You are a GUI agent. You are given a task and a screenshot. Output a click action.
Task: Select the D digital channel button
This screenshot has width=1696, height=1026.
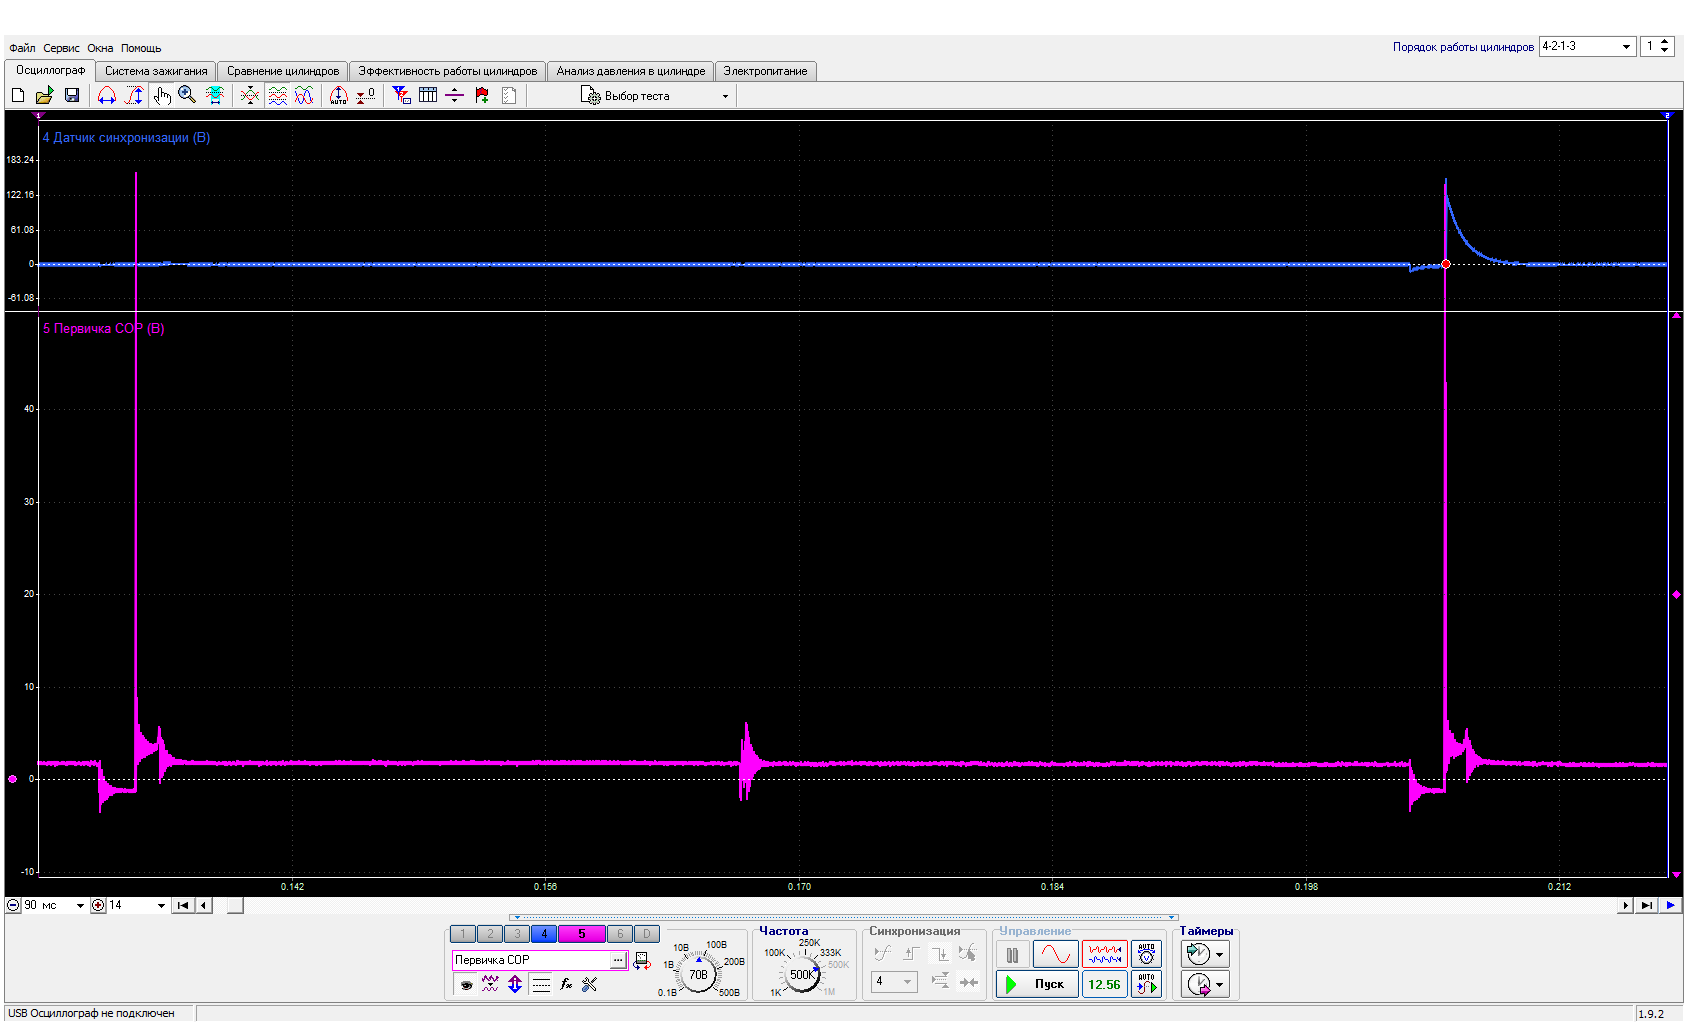pyautogui.click(x=647, y=934)
